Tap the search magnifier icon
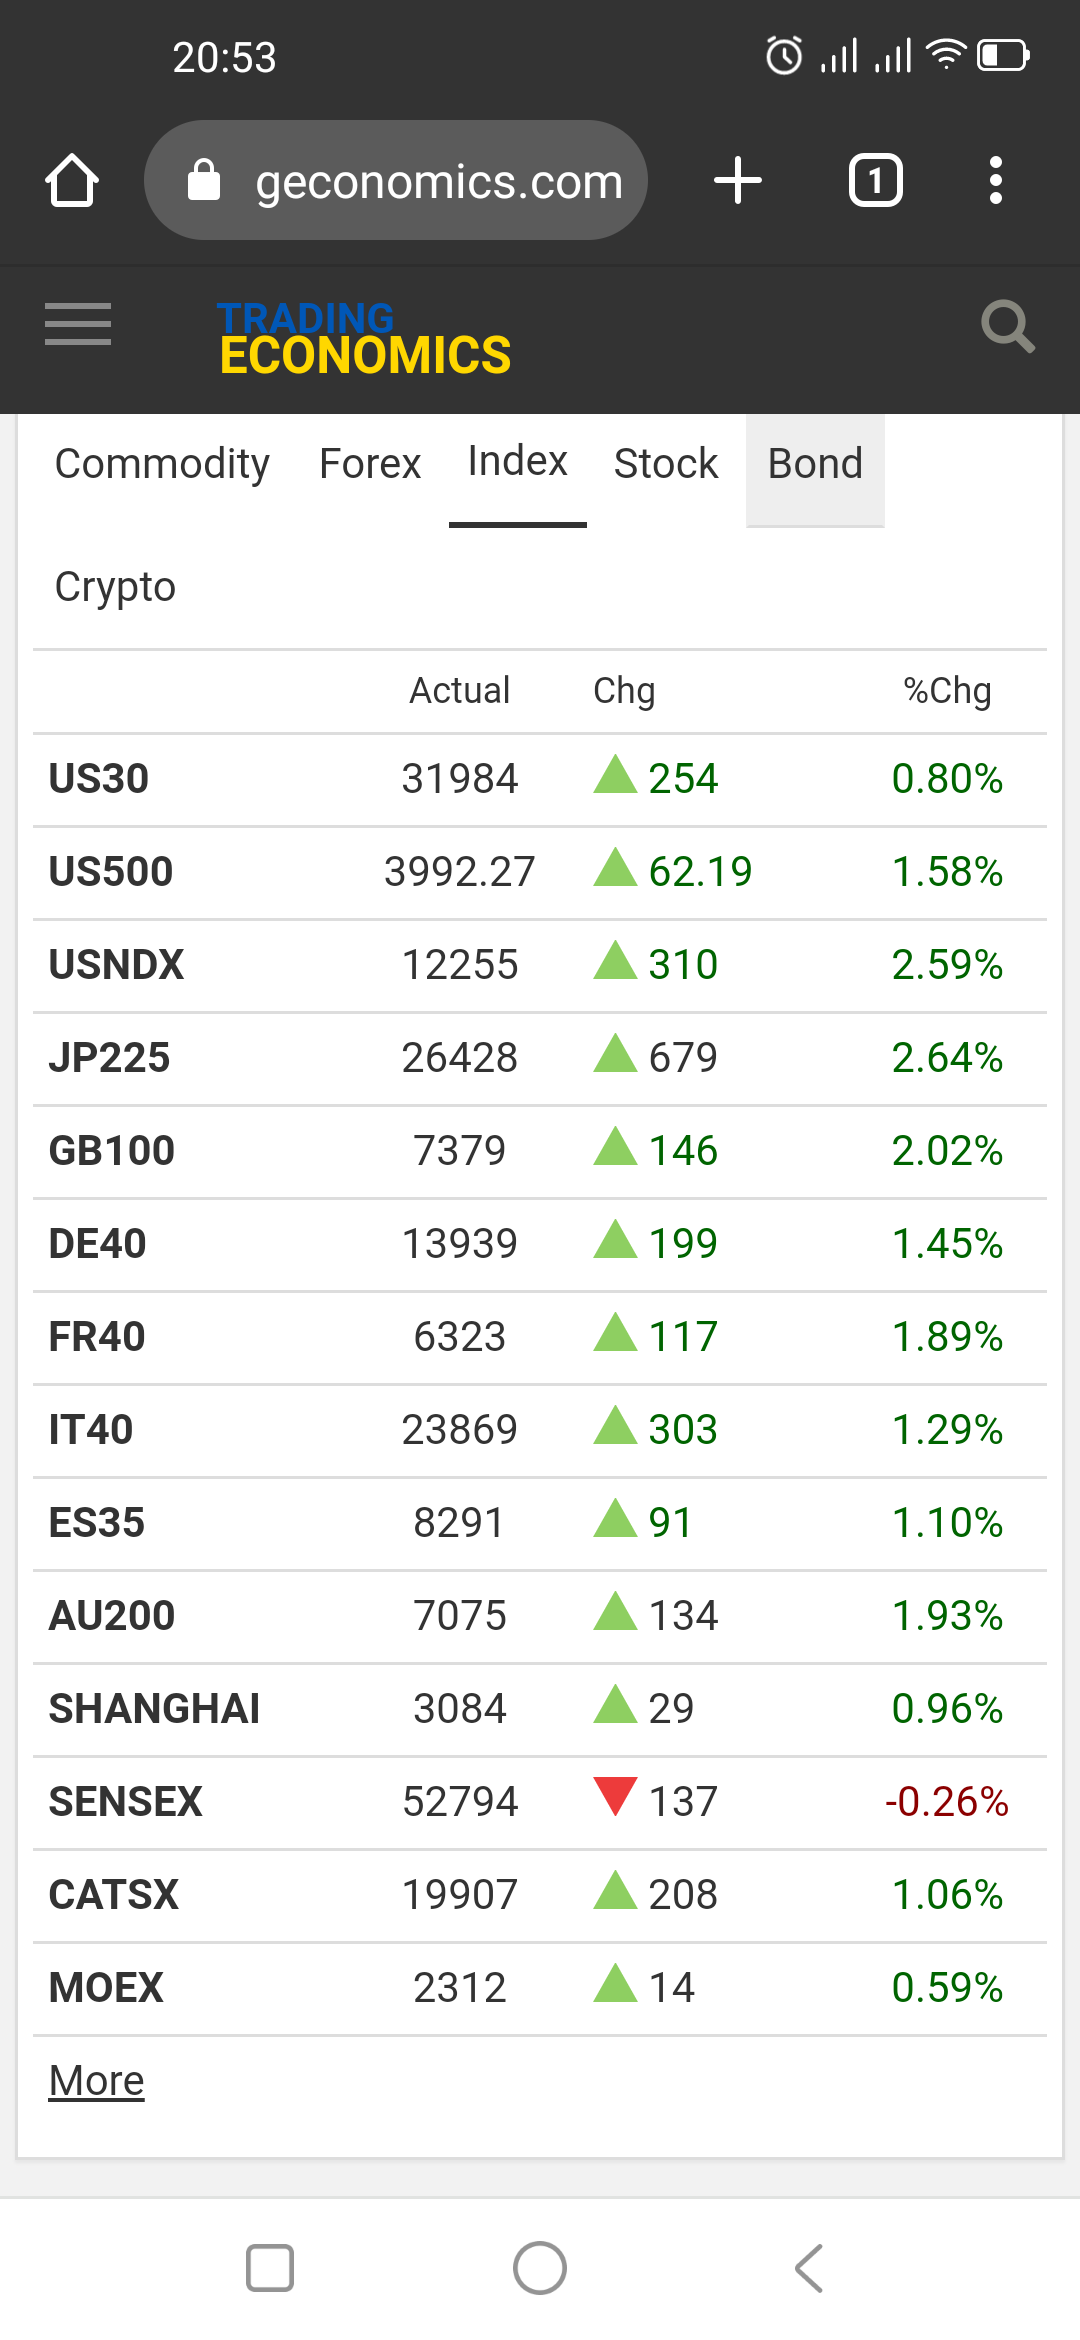This screenshot has height=2340, width=1080. 1007,326
